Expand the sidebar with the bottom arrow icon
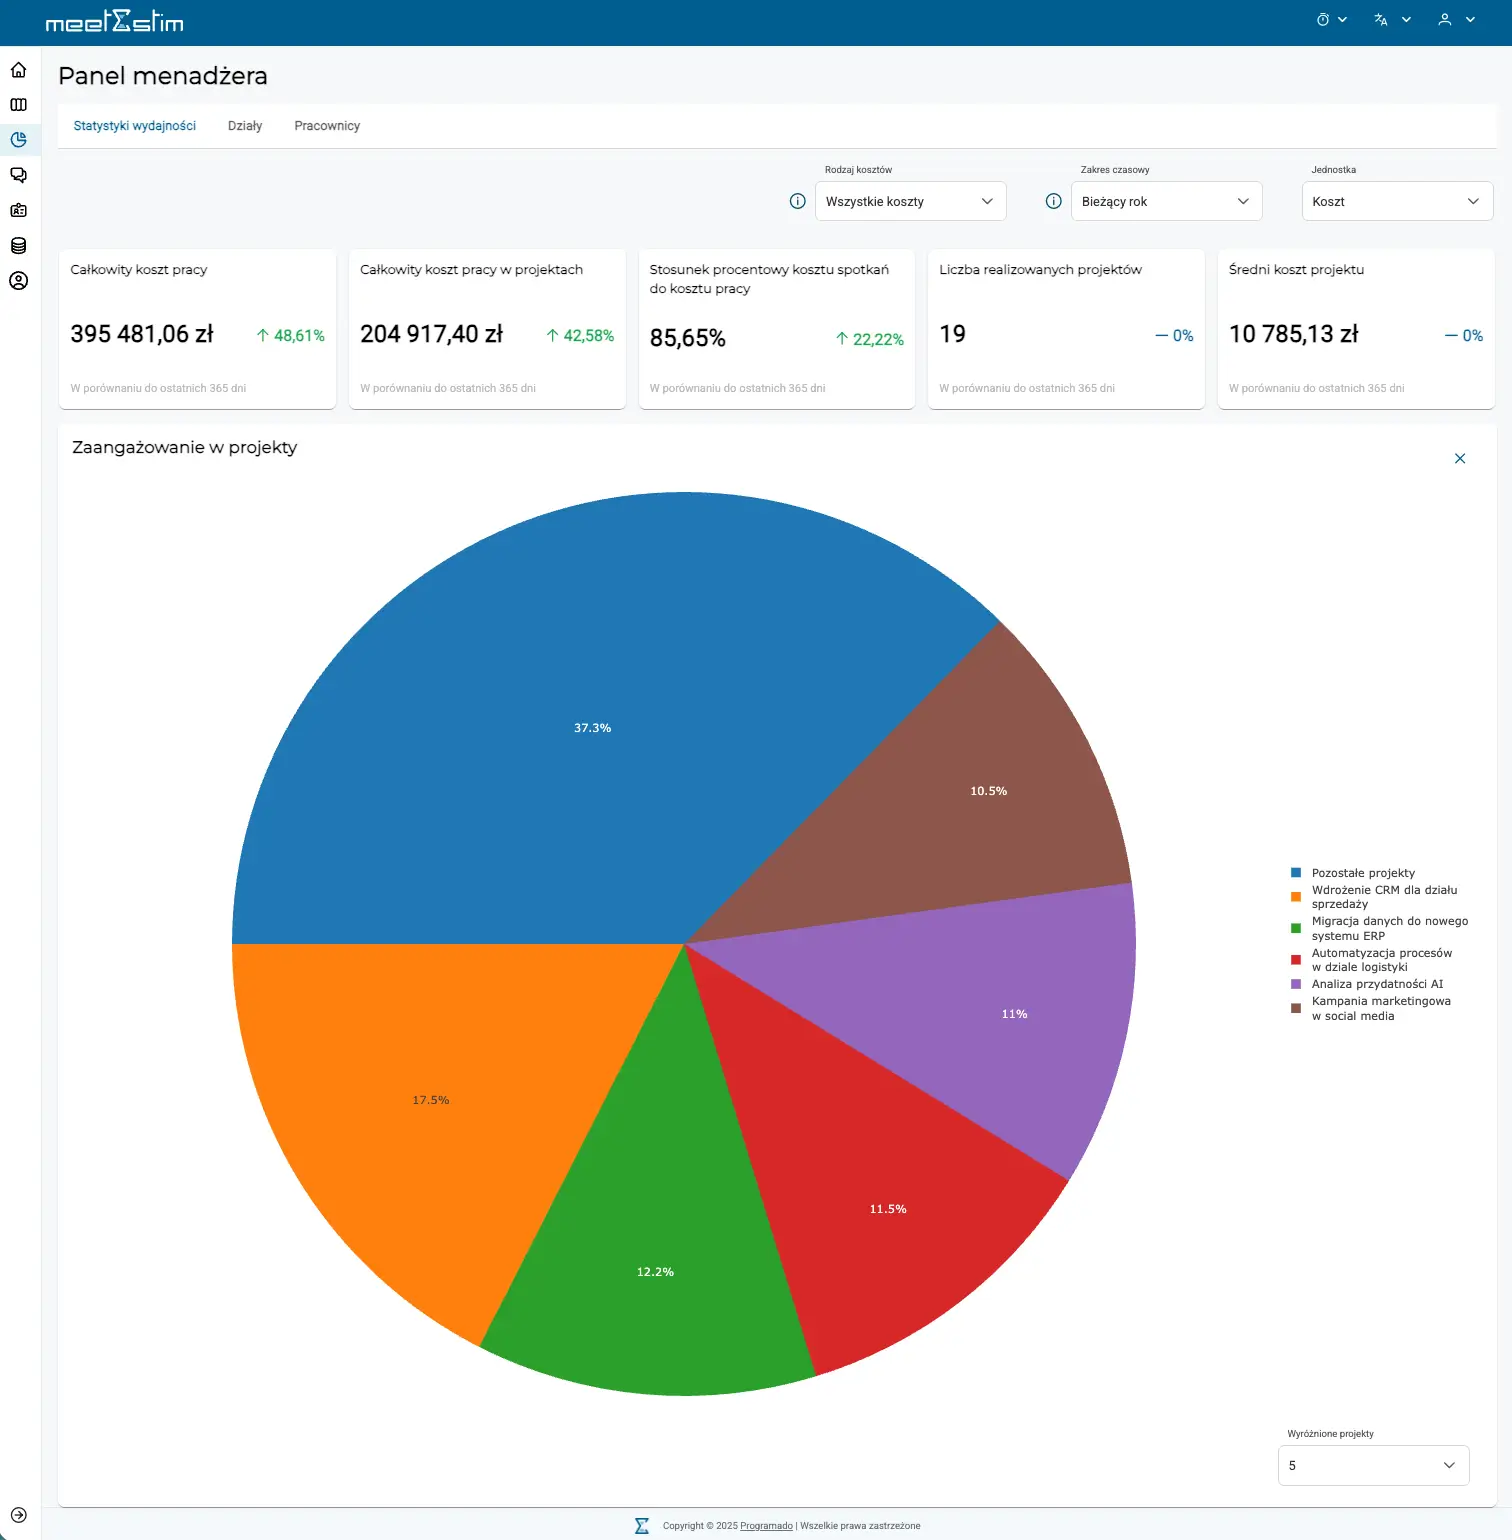The height and width of the screenshot is (1540, 1512). [18, 1515]
